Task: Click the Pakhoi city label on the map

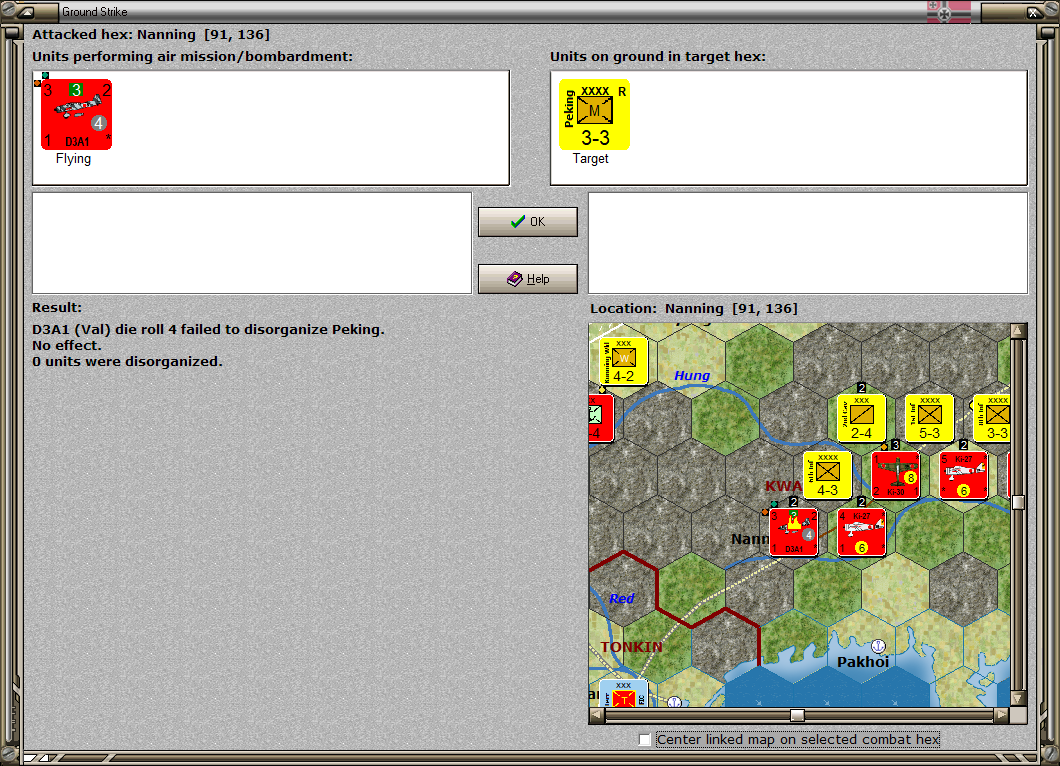Action: (863, 662)
